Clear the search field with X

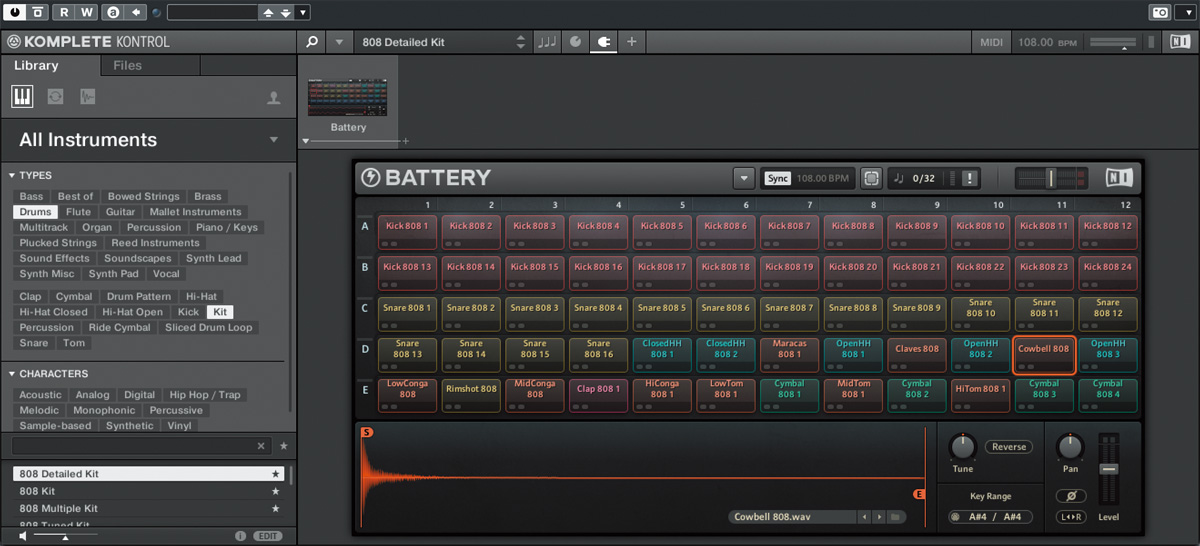point(261,446)
